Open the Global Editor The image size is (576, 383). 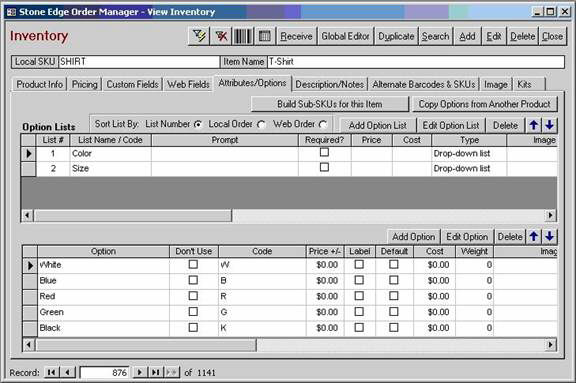pyautogui.click(x=345, y=36)
